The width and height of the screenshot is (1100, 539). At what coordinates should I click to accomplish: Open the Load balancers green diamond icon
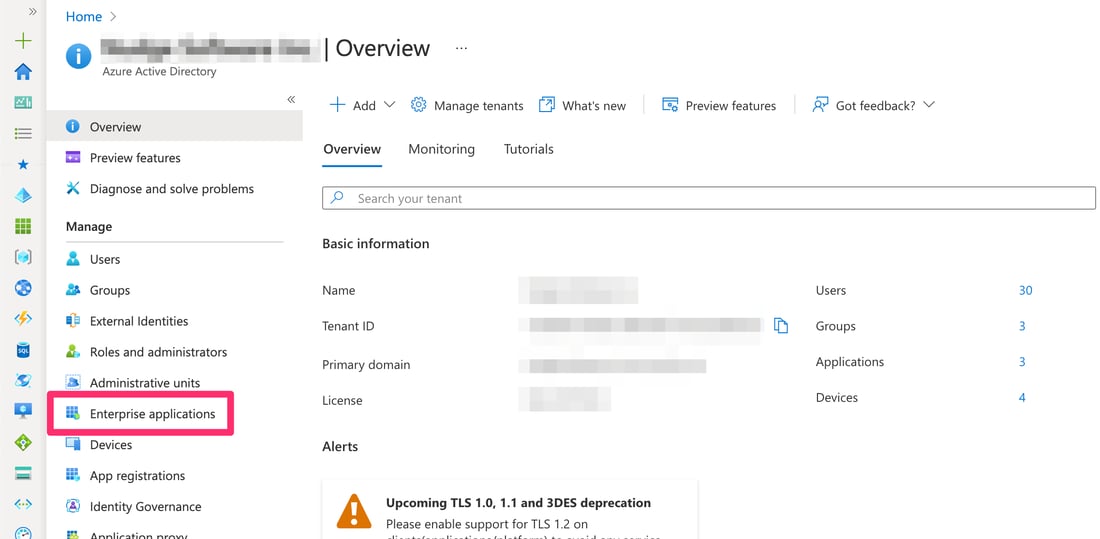(x=23, y=442)
